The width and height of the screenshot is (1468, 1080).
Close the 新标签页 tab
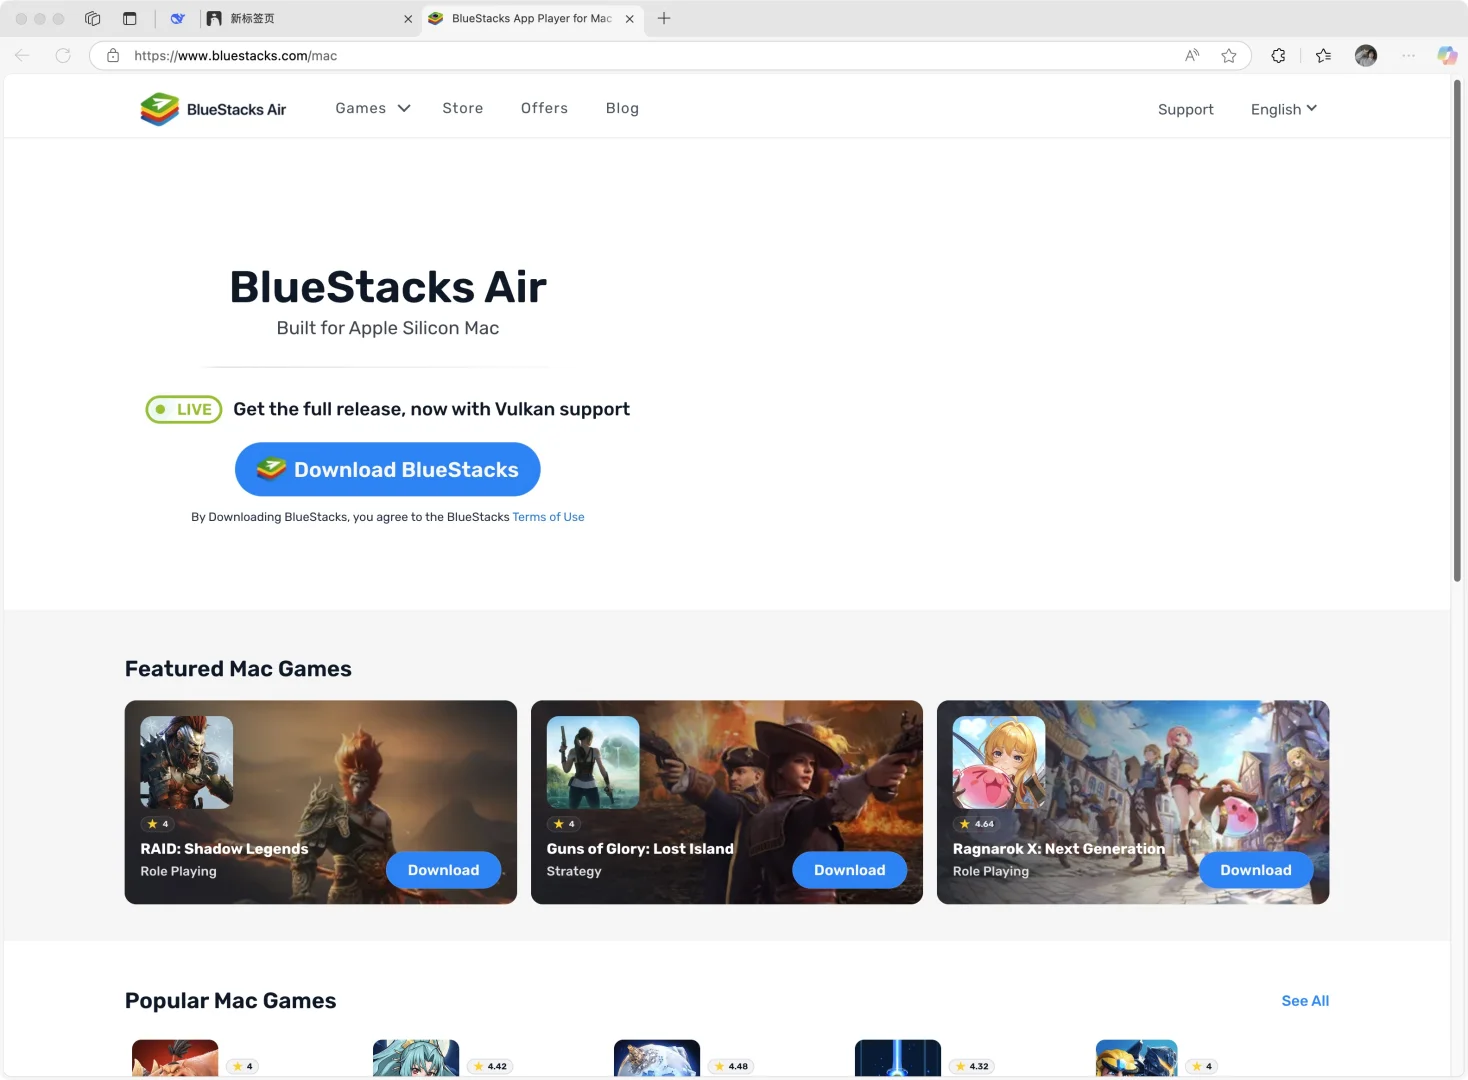408,19
